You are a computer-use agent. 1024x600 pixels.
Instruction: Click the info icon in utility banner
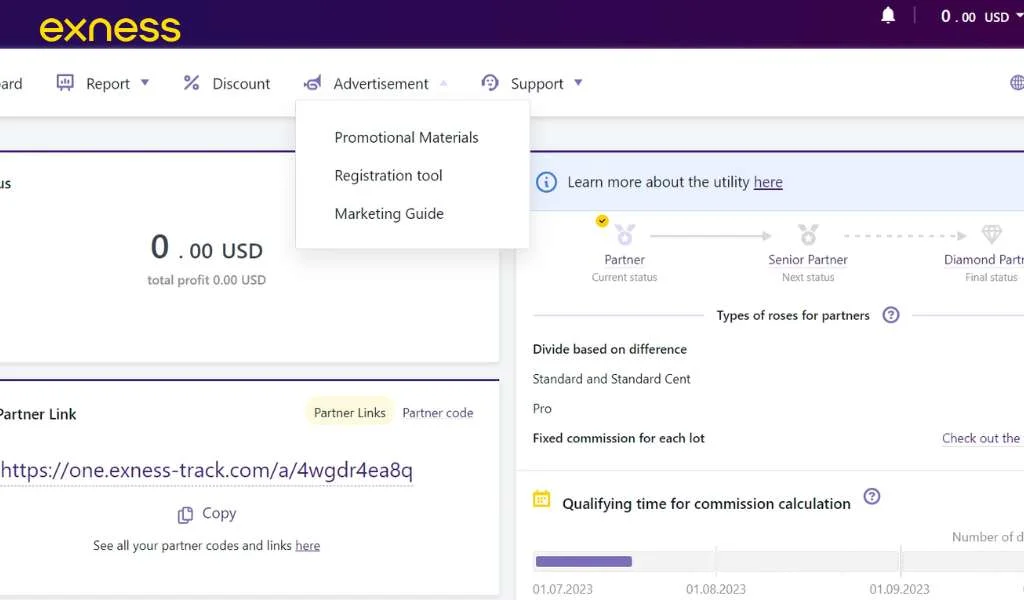(546, 182)
